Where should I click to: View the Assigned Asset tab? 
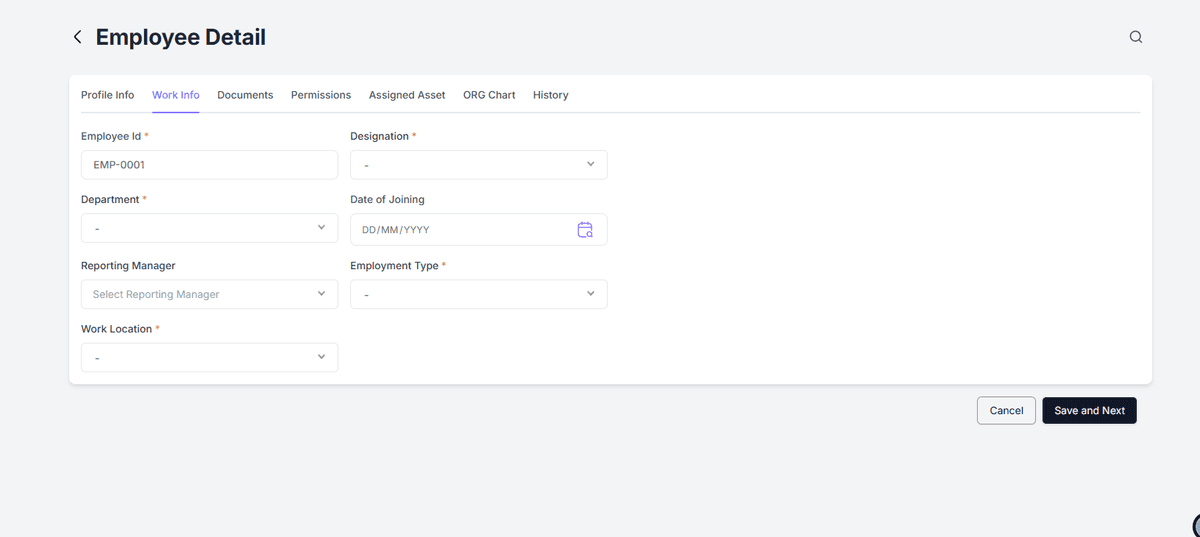[x=407, y=95]
